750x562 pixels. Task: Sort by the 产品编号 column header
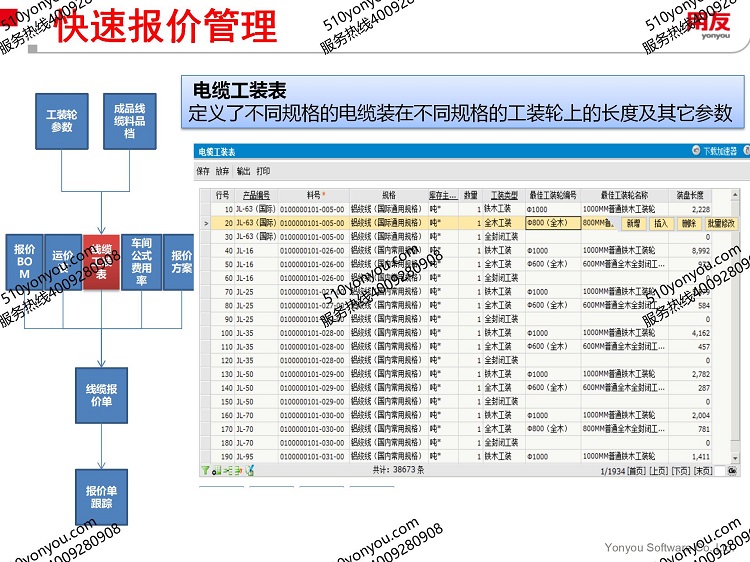(255, 195)
